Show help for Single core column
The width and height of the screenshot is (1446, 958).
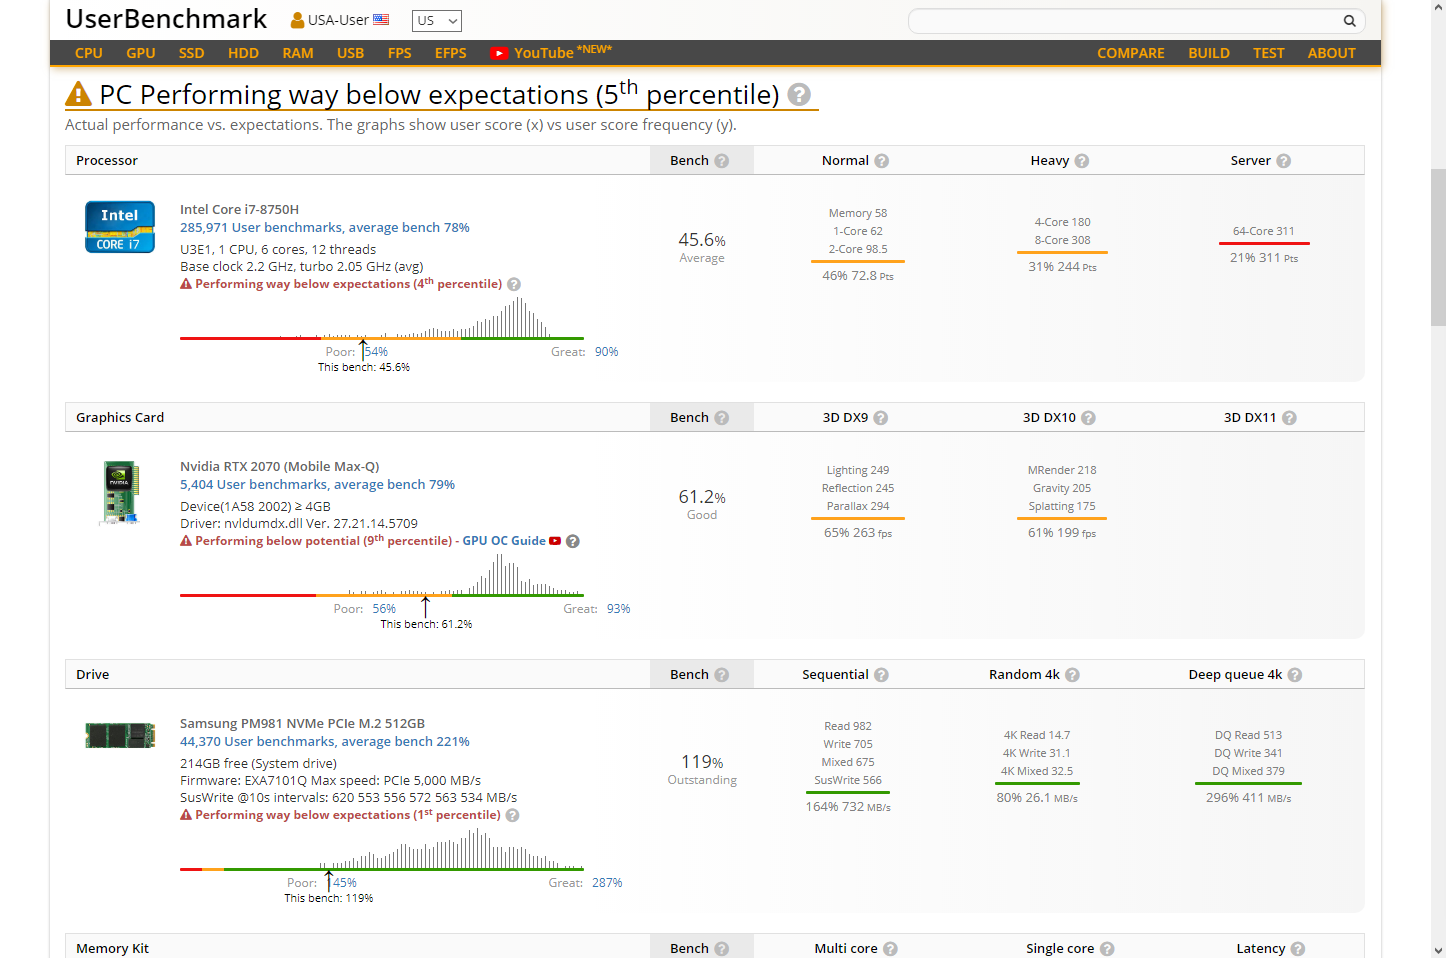pos(1107,949)
